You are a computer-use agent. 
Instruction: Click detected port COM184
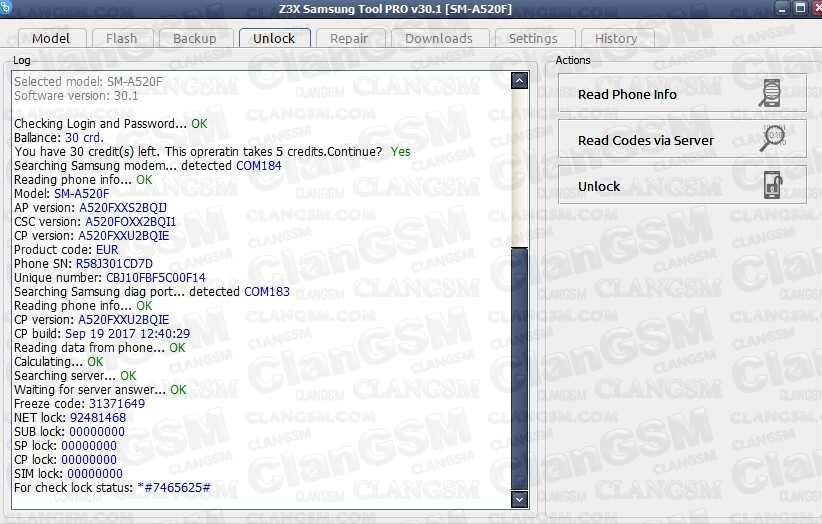click(x=258, y=166)
